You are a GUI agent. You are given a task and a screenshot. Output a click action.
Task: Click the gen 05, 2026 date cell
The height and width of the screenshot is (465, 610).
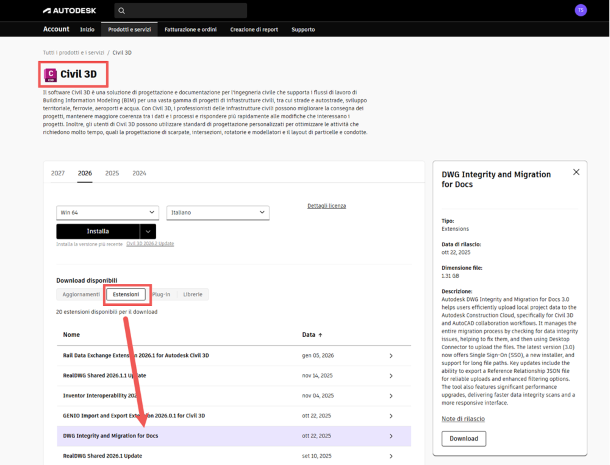click(318, 356)
